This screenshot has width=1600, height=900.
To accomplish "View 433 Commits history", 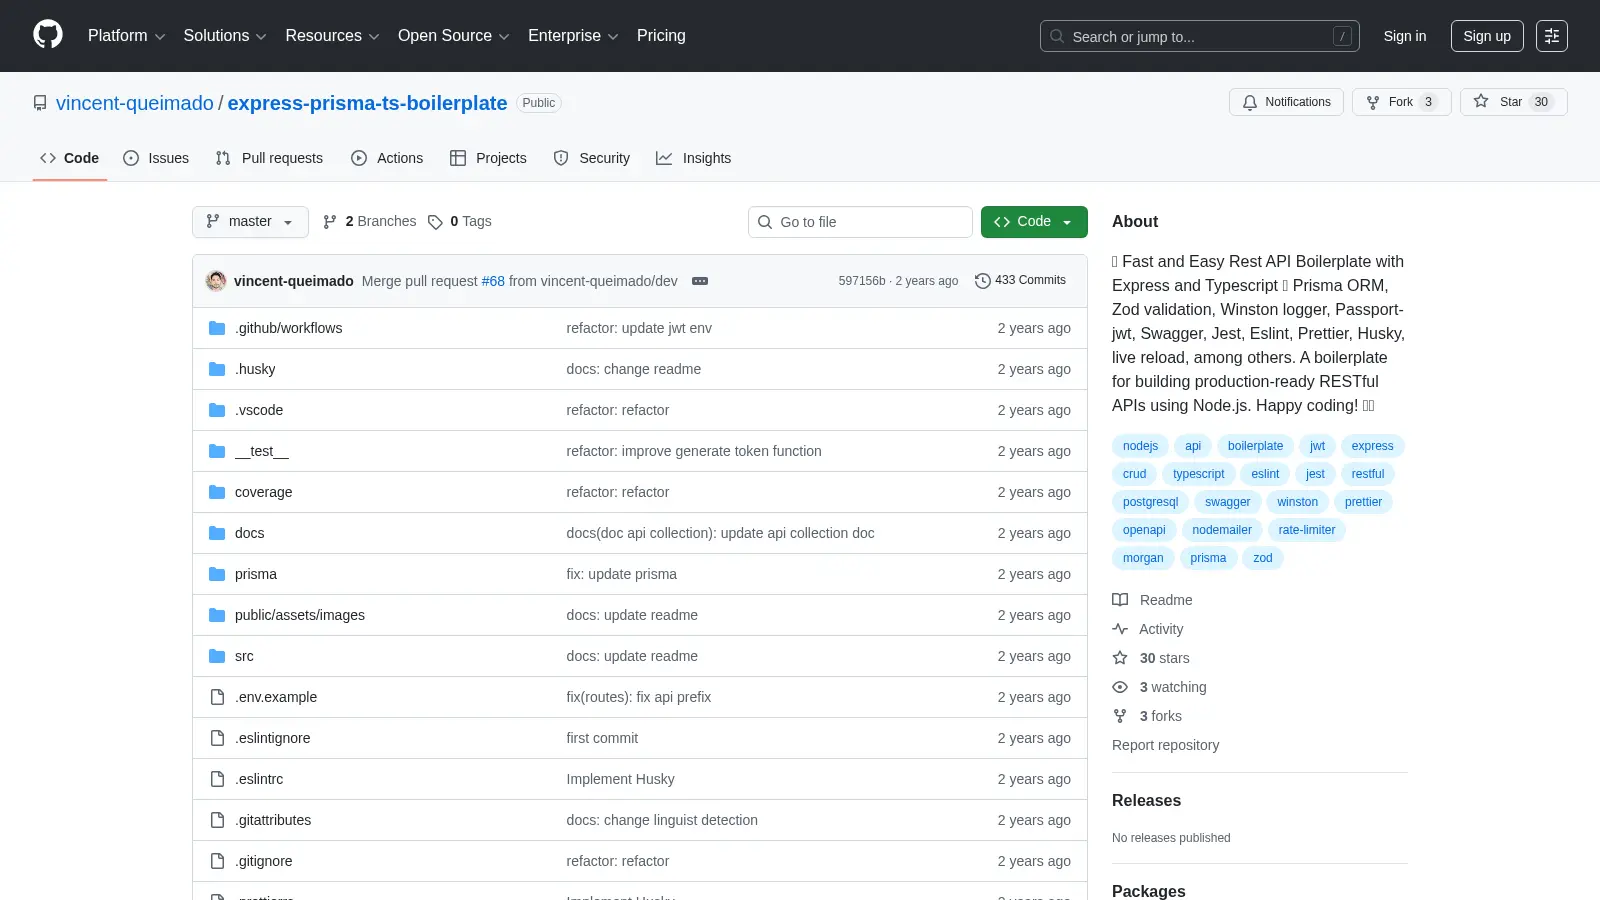I will (1020, 281).
